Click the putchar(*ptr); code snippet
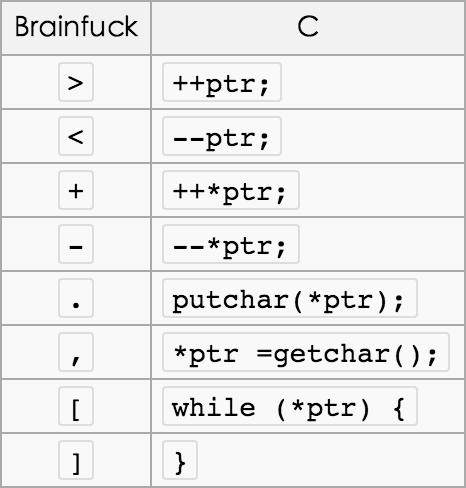 (290, 298)
